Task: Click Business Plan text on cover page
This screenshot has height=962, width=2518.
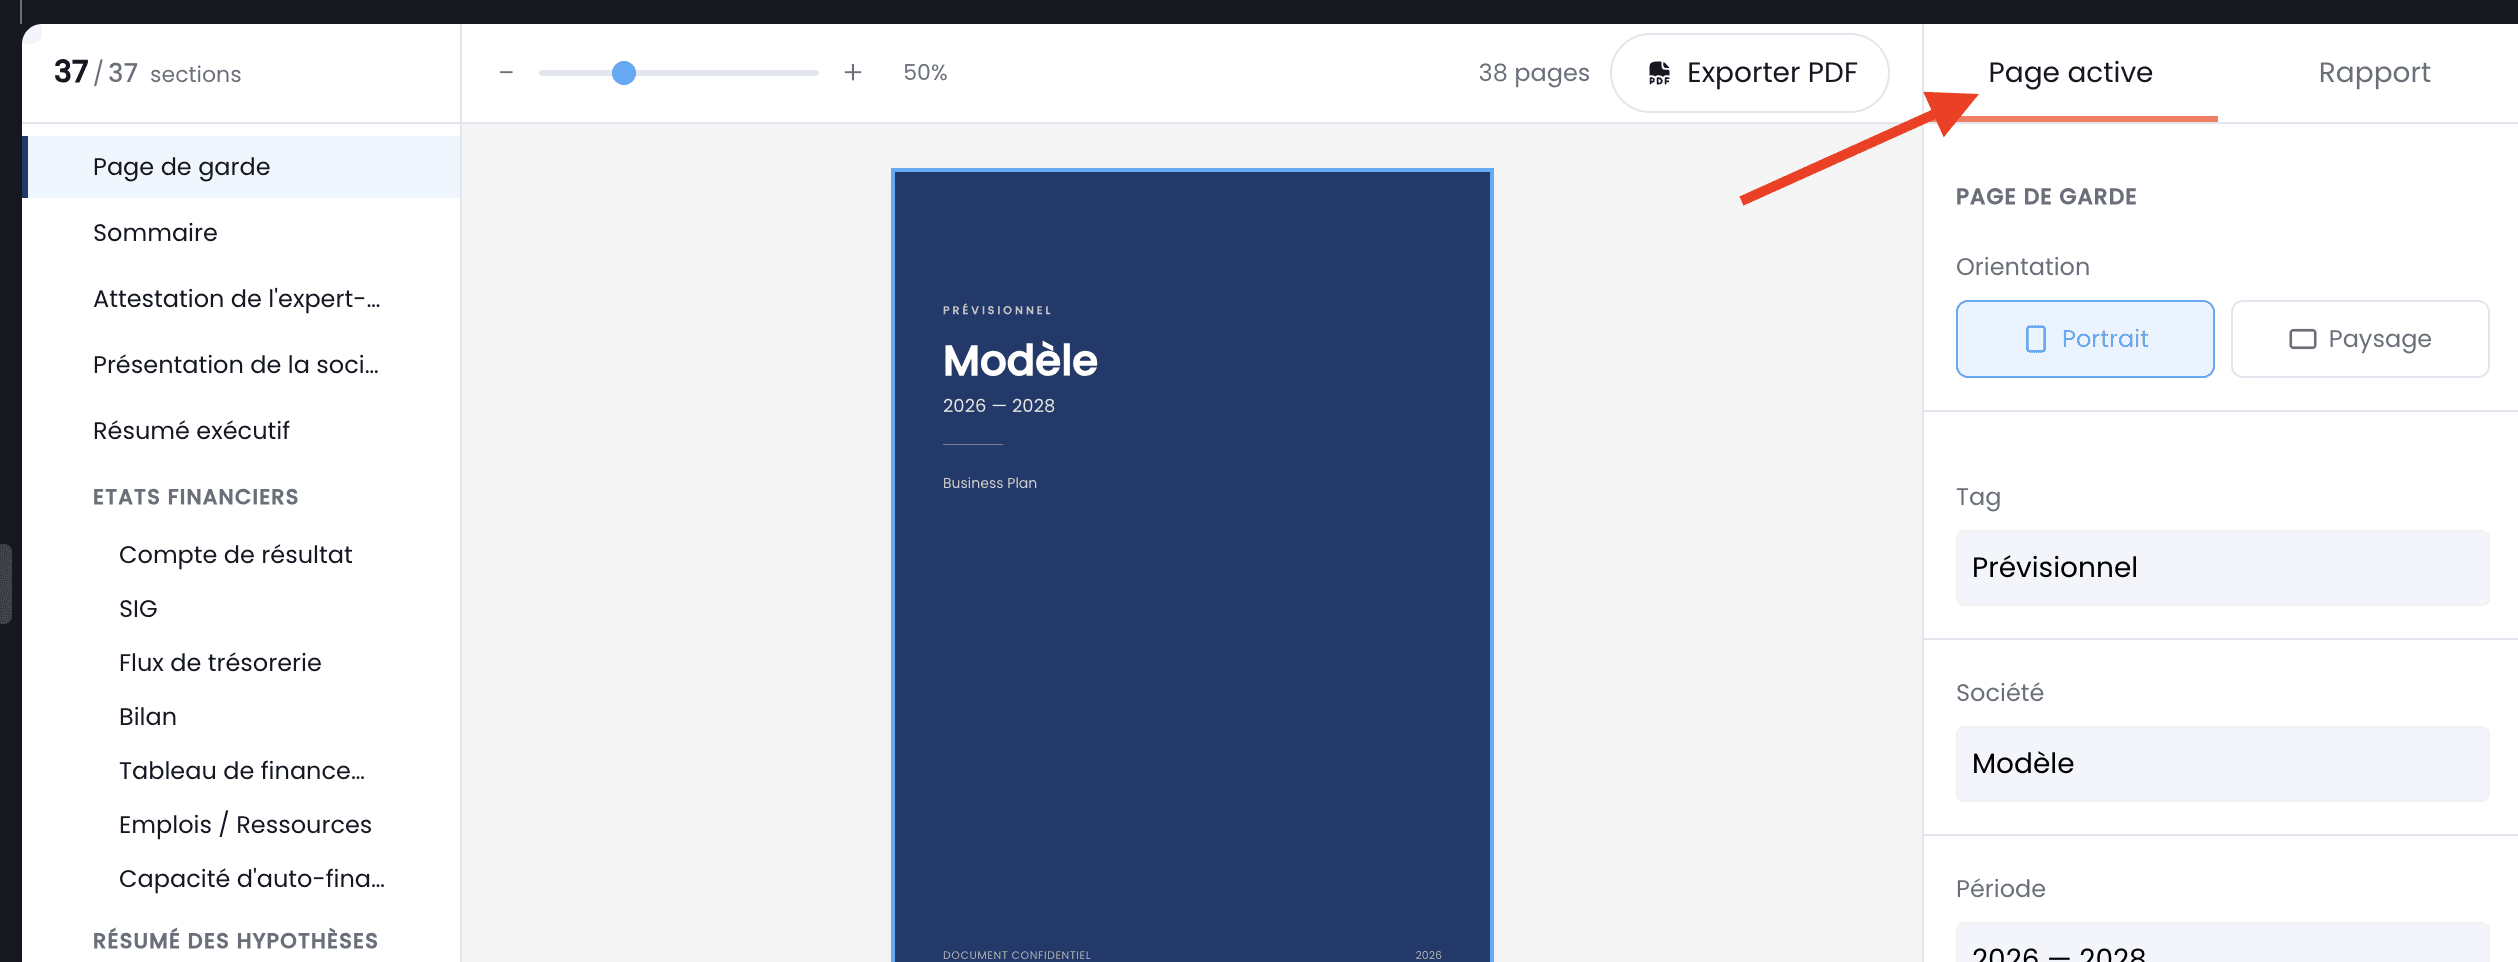Action: click(990, 483)
